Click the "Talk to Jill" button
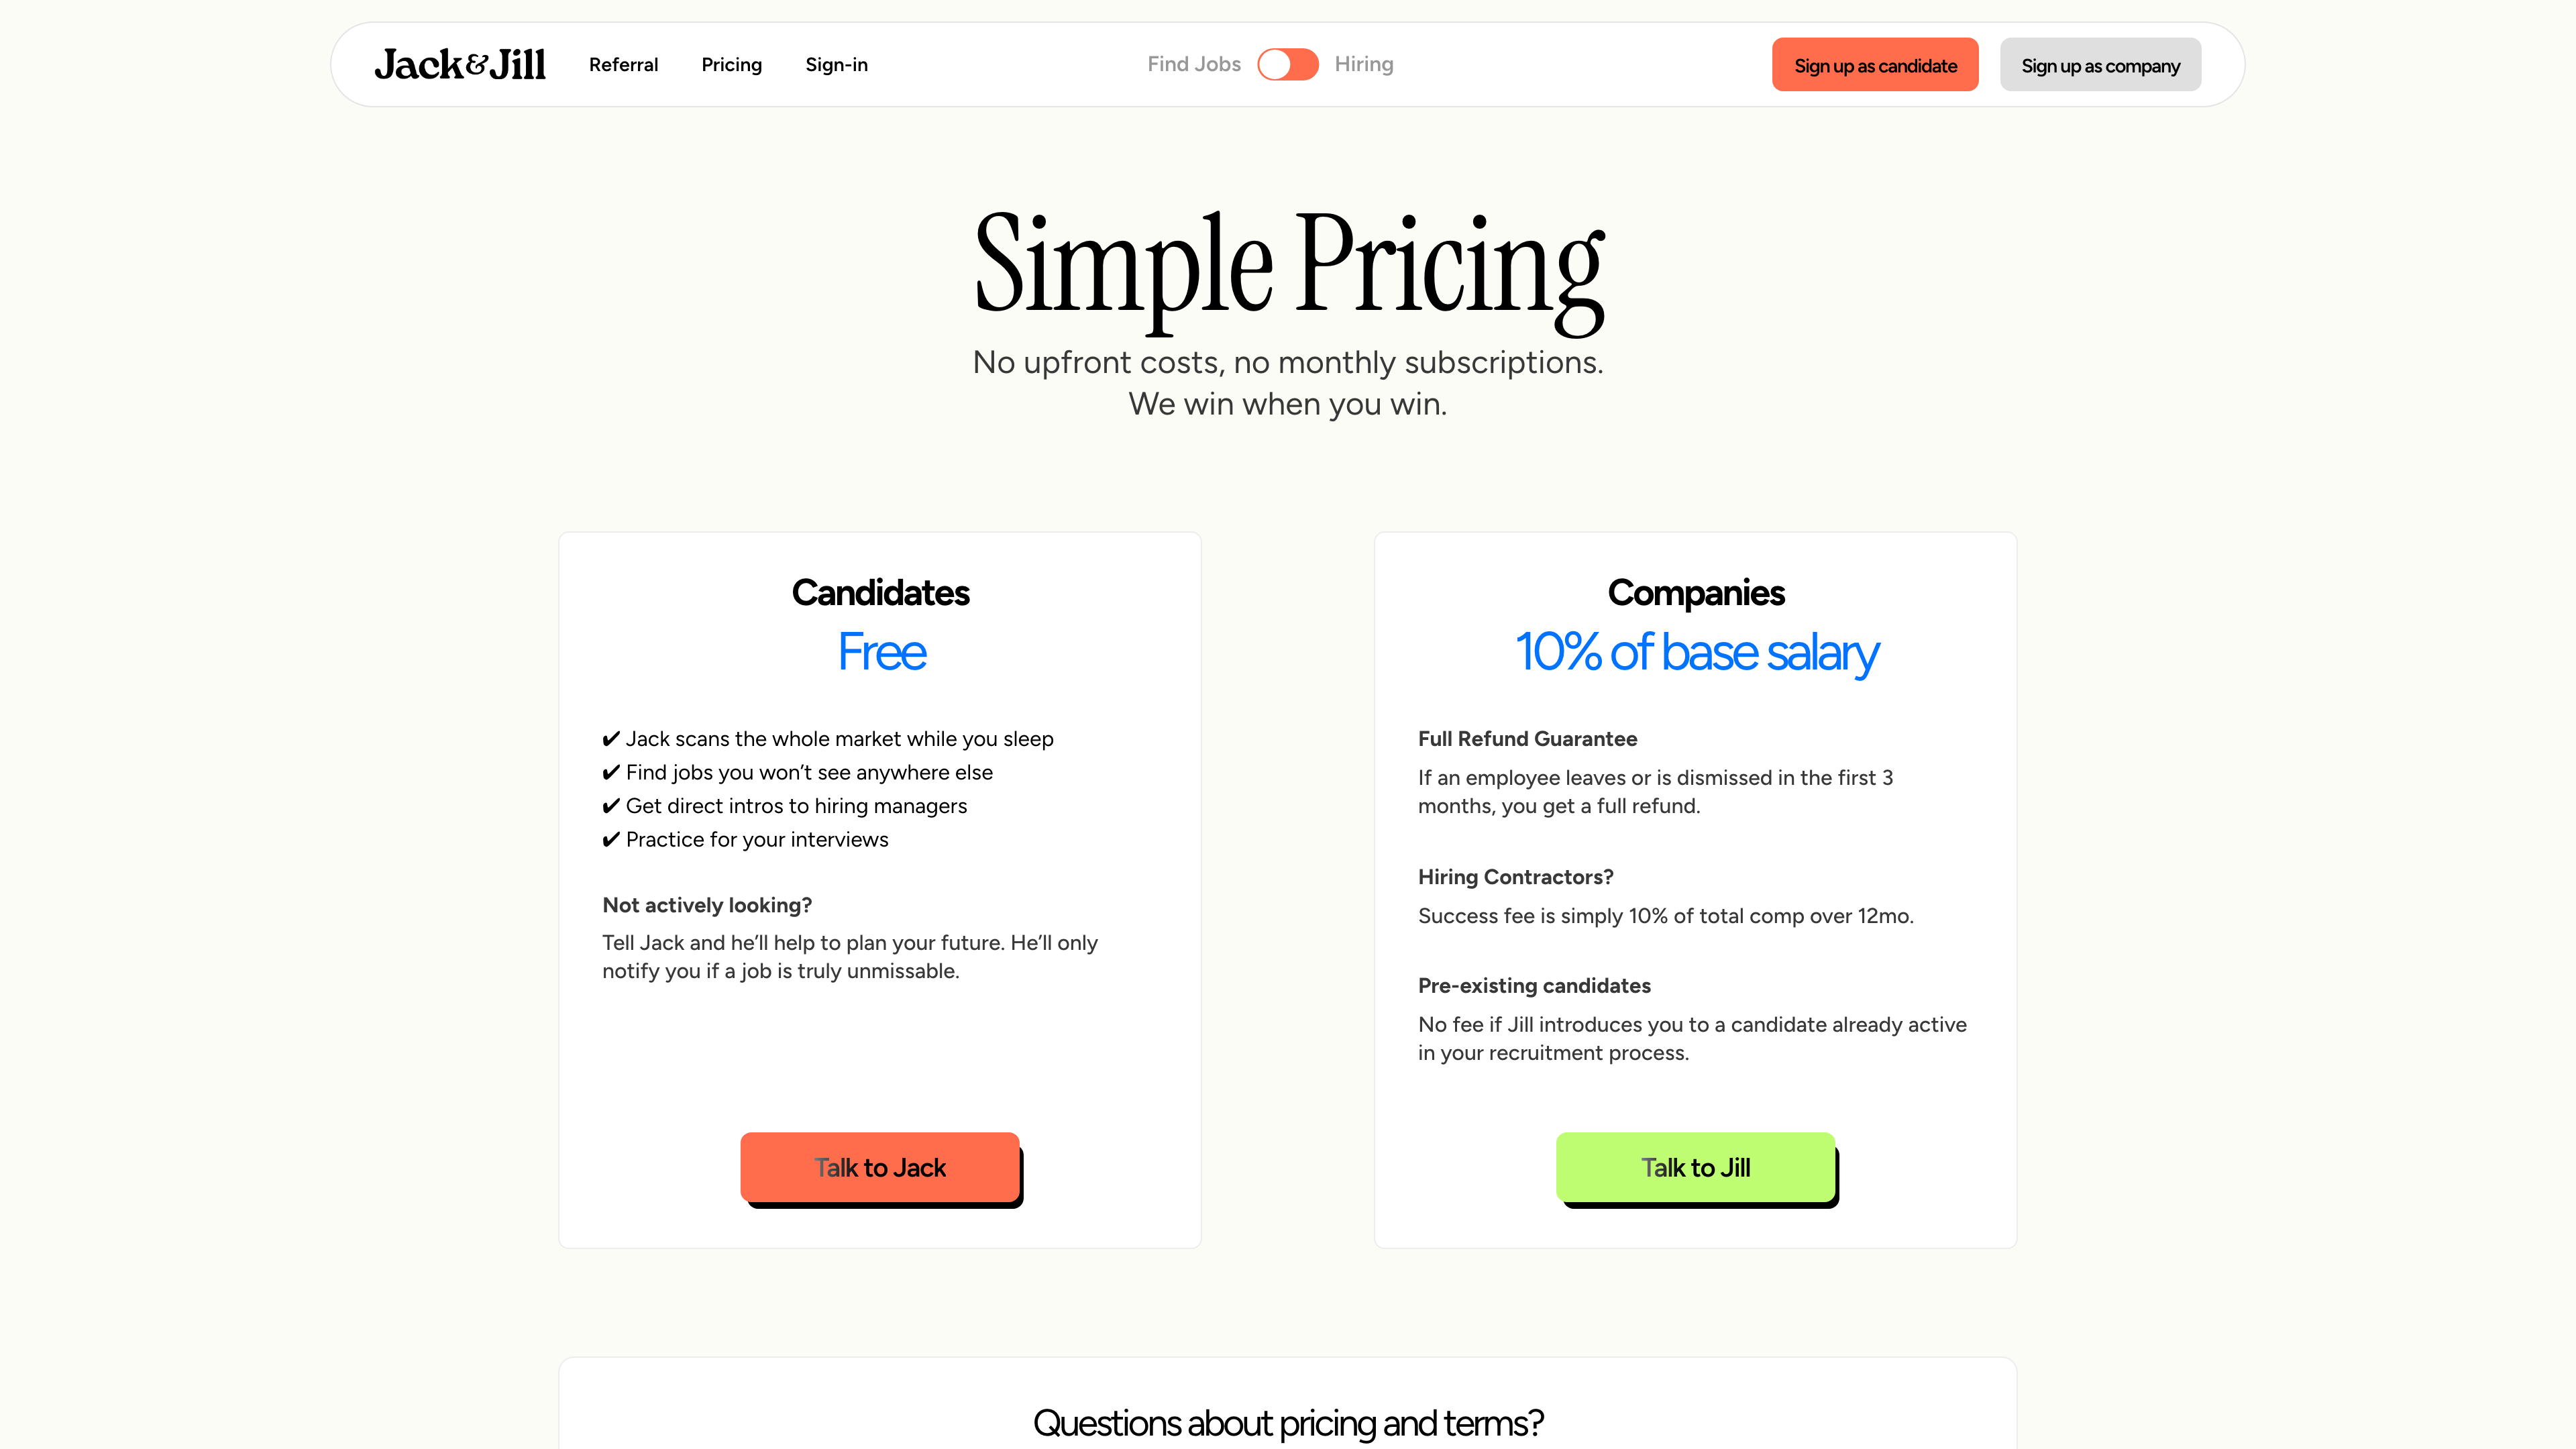Viewport: 2576px width, 1449px height. tap(1695, 1167)
